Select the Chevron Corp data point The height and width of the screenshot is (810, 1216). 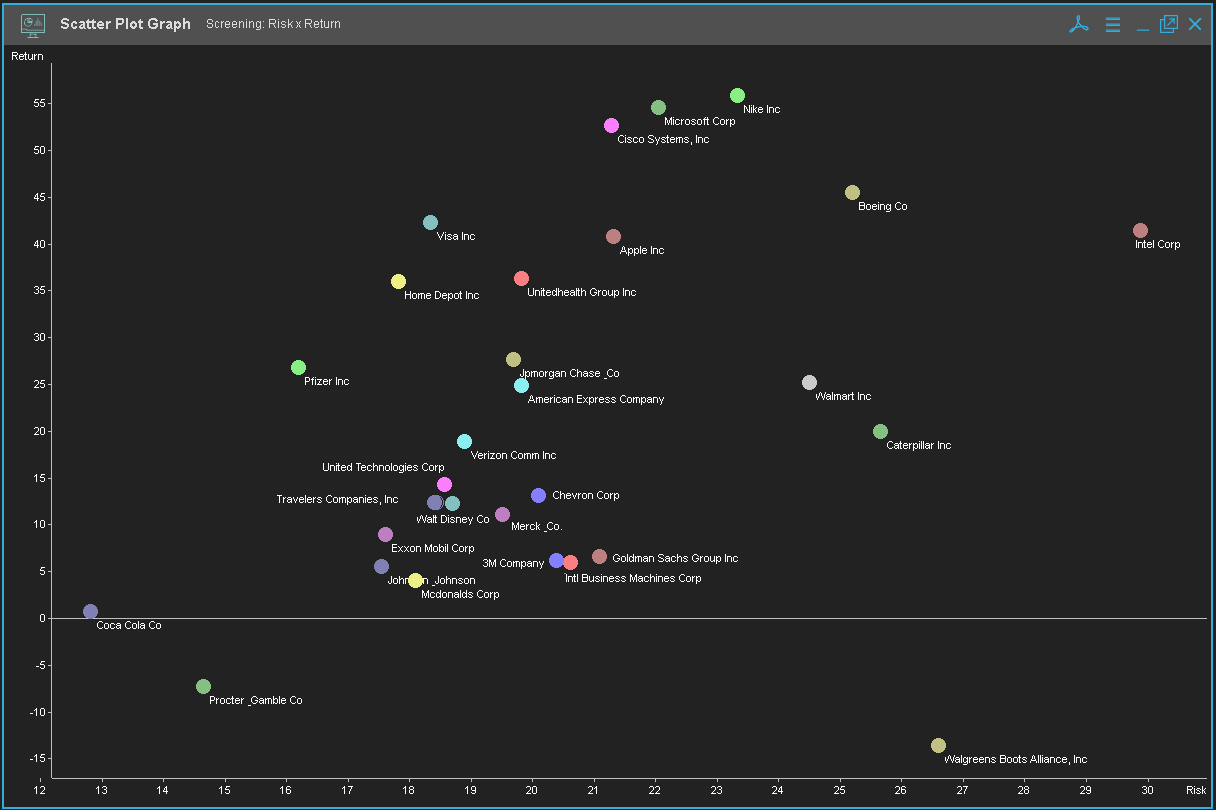pyautogui.click(x=538, y=495)
